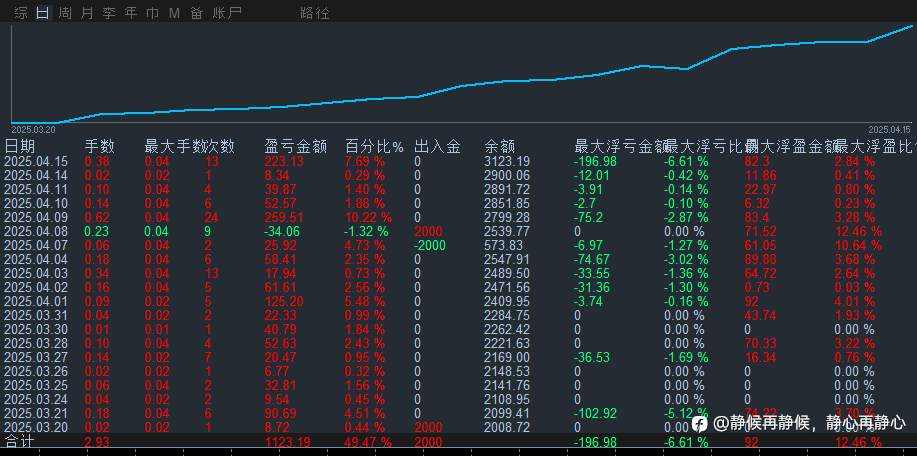The height and width of the screenshot is (456, 917).
Task: Open the 备 tab
Action: pyautogui.click(x=196, y=13)
